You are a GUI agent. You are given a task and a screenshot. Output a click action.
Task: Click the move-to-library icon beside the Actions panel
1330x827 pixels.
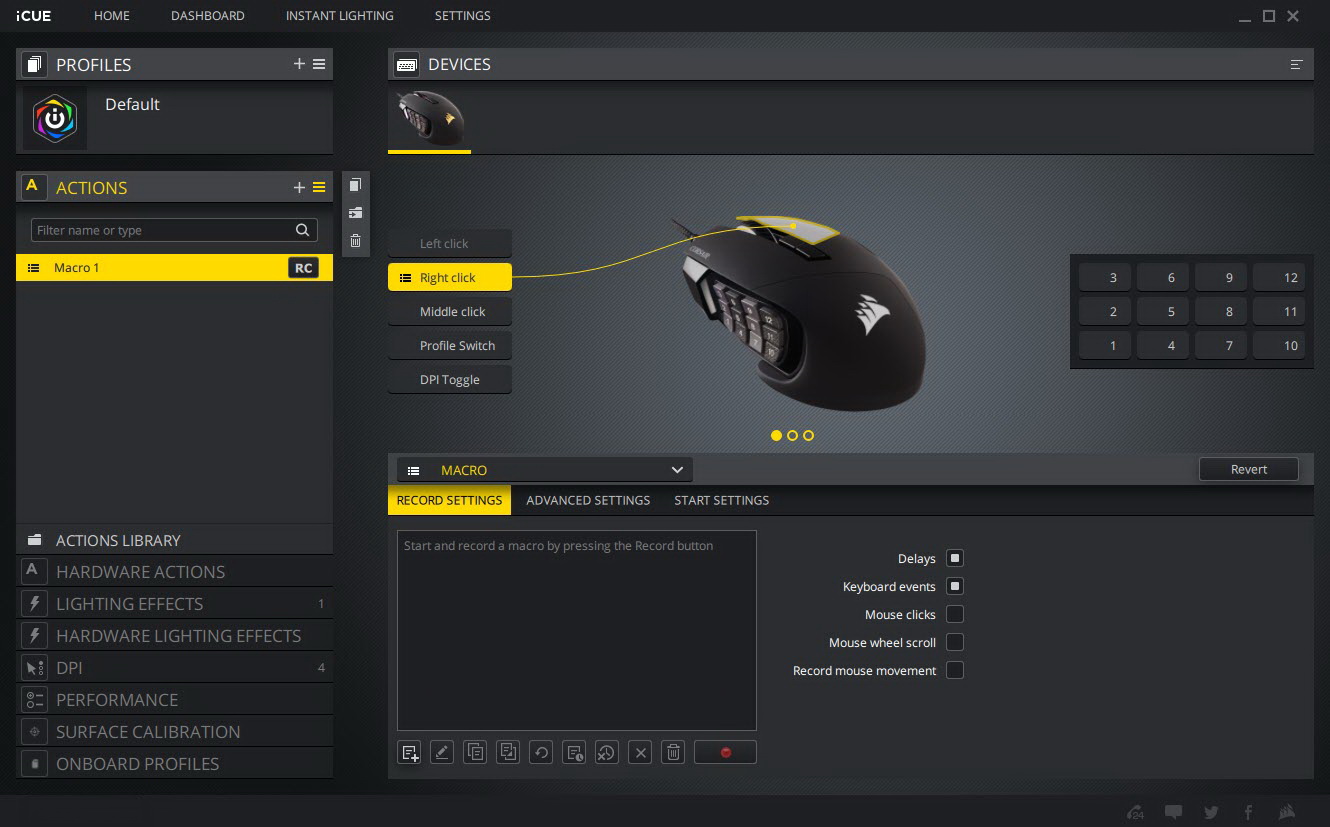point(355,213)
